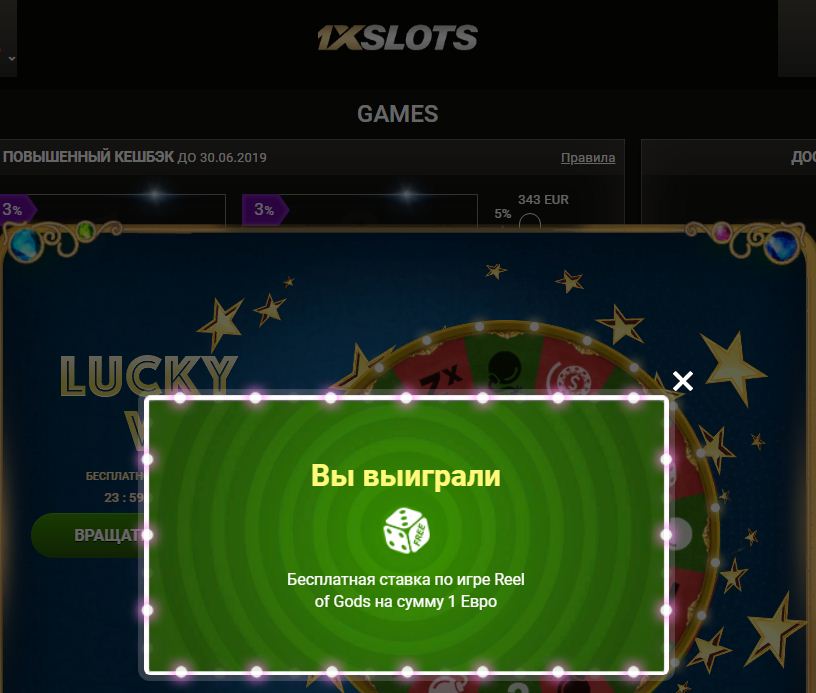This screenshot has width=816, height=693.
Task: Open the Правила cashback rules link
Action: coord(588,158)
